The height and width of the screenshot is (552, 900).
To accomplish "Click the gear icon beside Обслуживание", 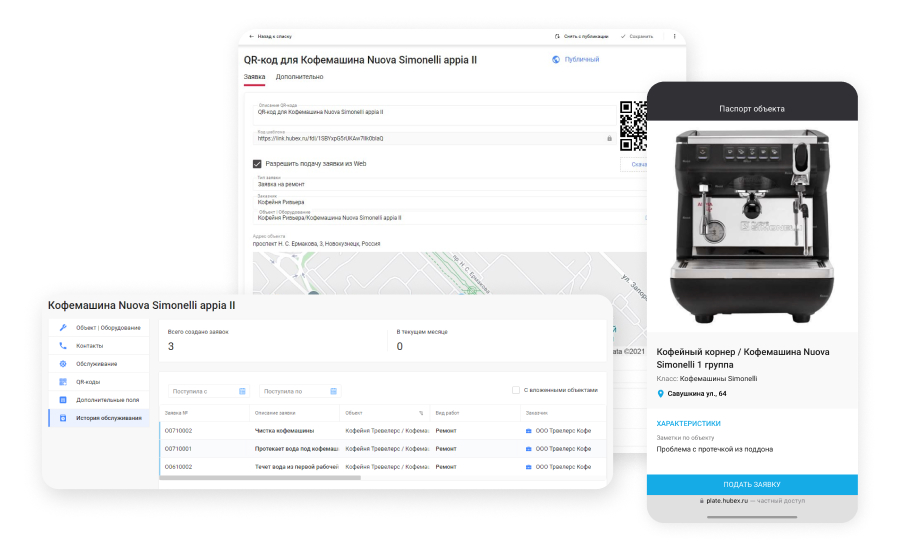I will click(x=63, y=364).
